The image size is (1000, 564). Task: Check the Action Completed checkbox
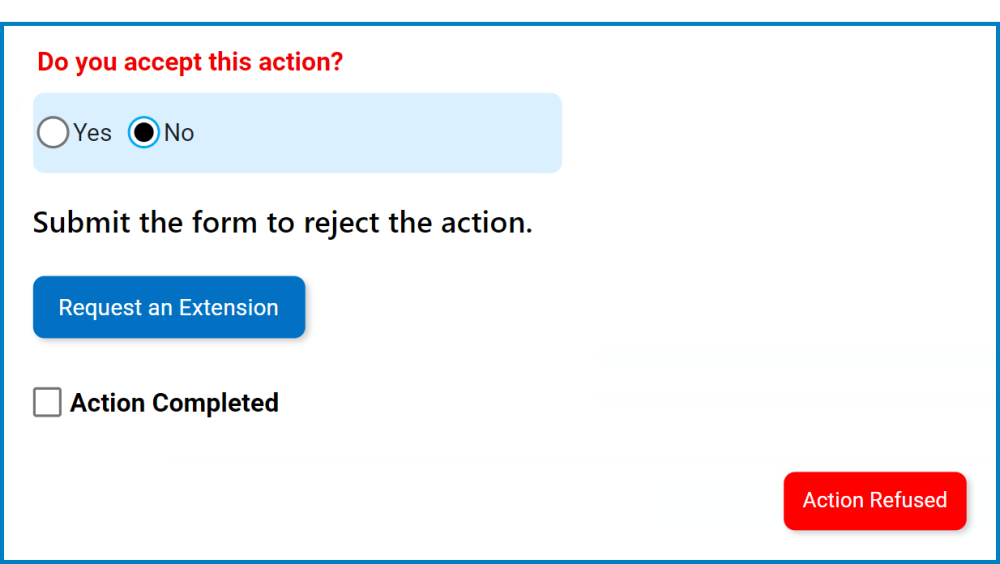click(47, 403)
